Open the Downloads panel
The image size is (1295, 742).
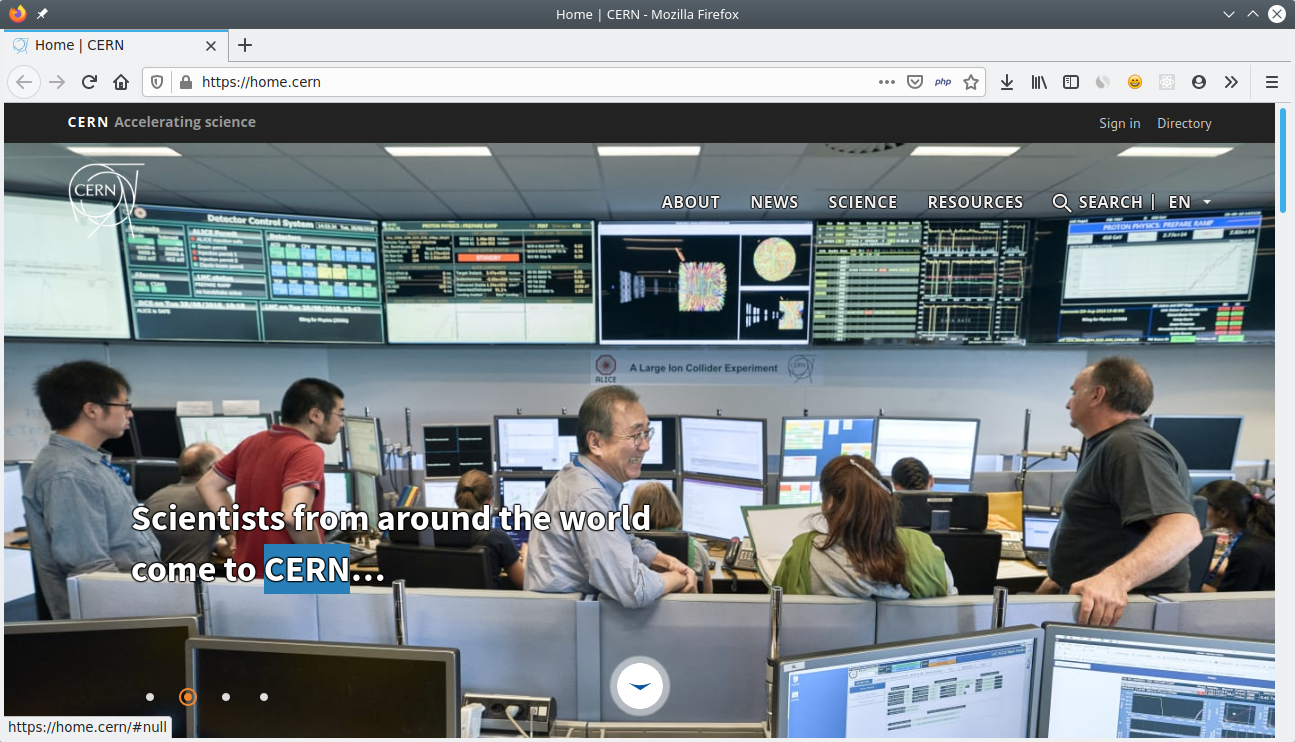(1007, 82)
